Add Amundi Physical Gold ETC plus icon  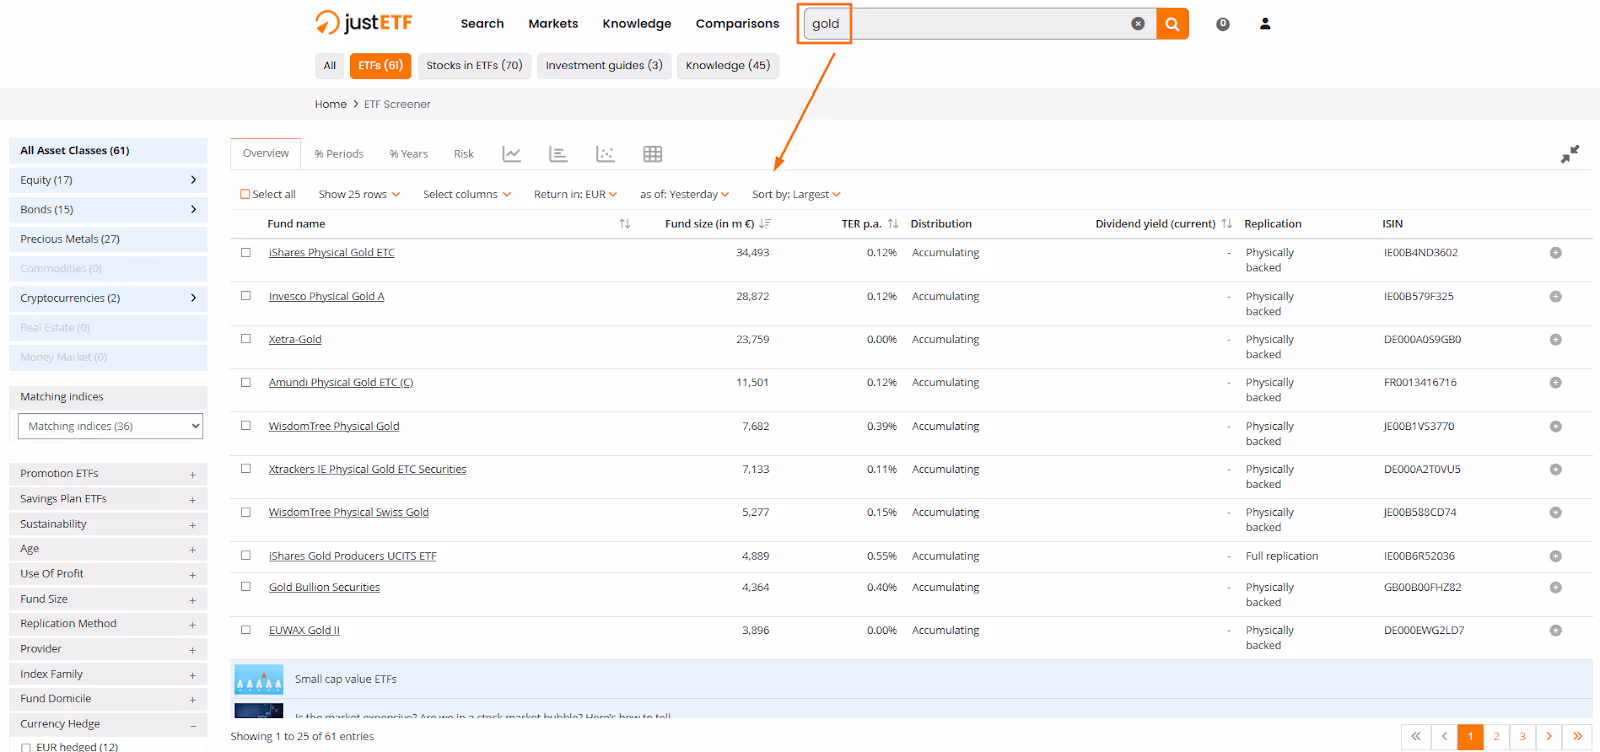pyautogui.click(x=1555, y=383)
